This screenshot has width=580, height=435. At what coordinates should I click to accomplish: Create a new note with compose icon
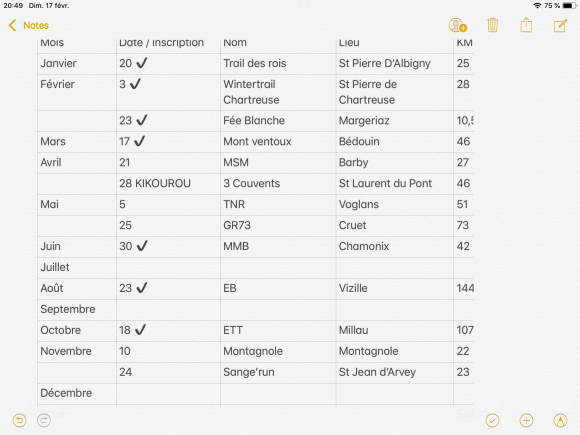pyautogui.click(x=560, y=26)
